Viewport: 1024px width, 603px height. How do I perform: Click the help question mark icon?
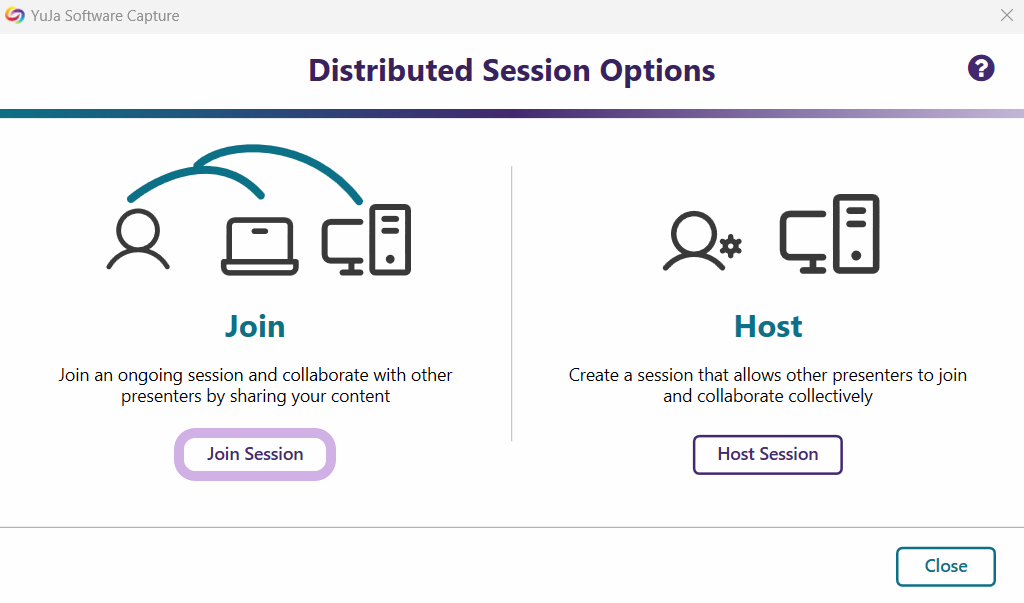pyautogui.click(x=981, y=68)
